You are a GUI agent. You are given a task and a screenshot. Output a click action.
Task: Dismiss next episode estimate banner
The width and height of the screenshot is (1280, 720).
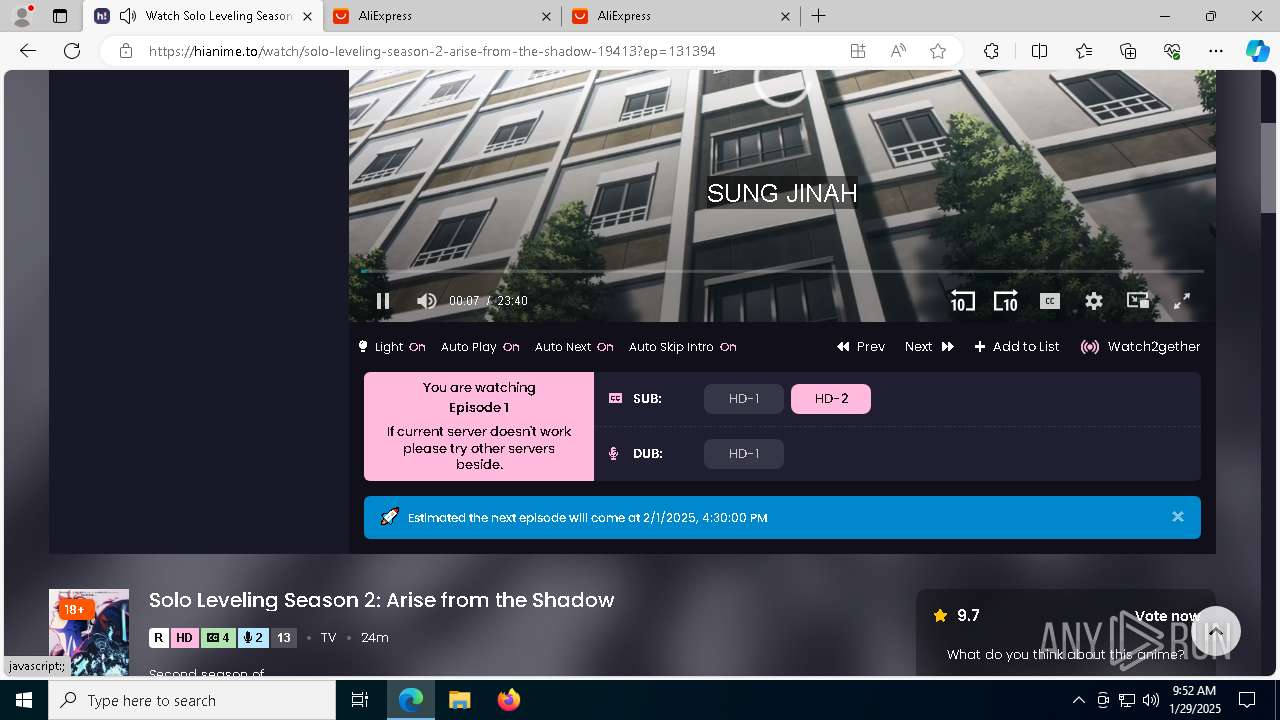(x=1178, y=517)
